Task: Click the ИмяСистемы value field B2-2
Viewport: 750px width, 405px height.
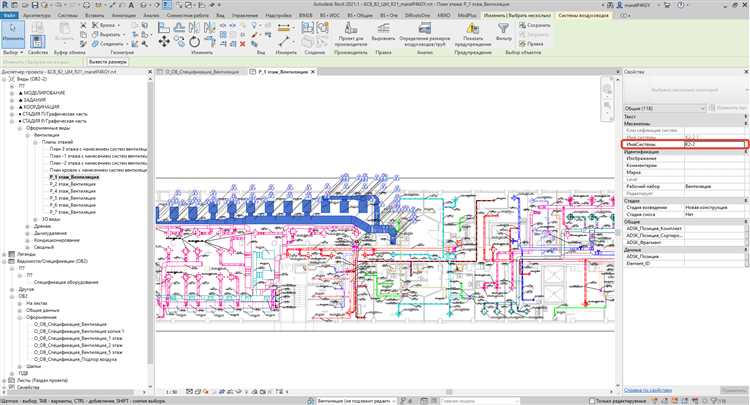Action: (715, 144)
